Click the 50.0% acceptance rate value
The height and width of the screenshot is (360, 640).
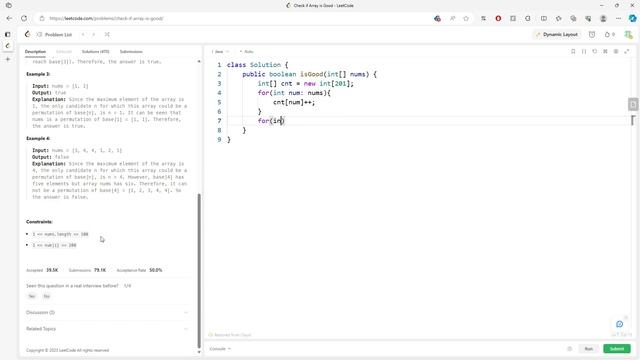pyautogui.click(x=156, y=270)
